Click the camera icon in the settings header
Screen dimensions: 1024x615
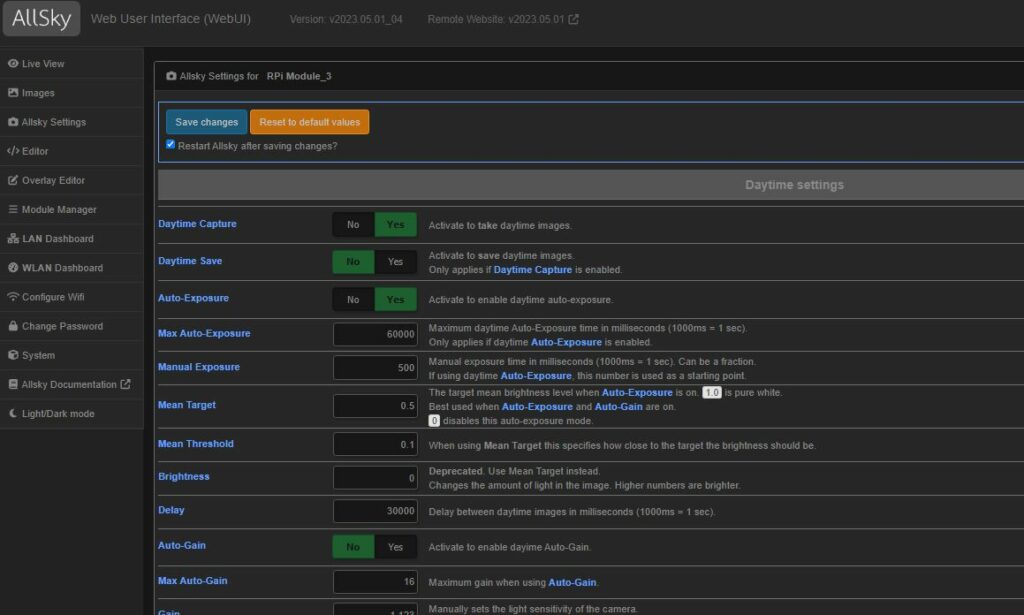(x=171, y=76)
